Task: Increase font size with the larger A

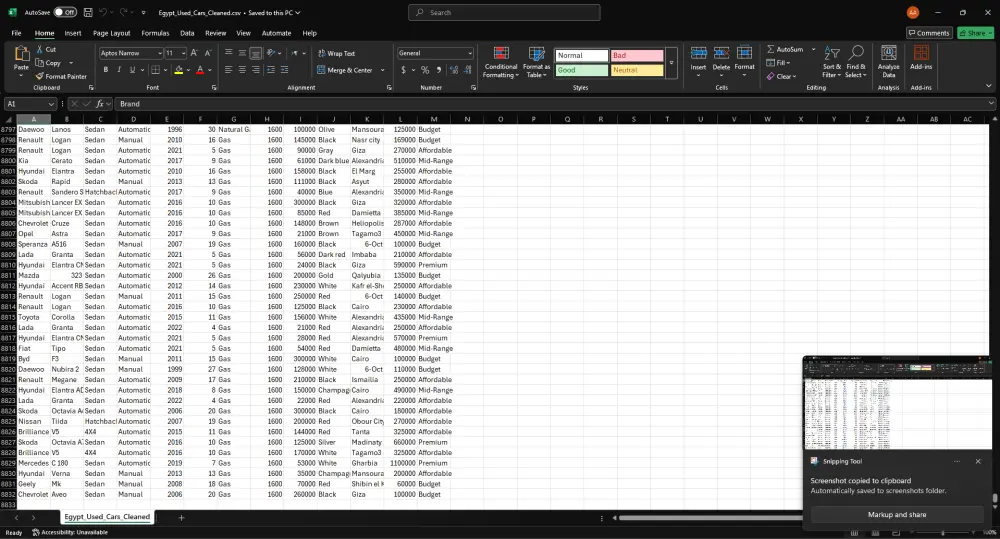Action: coord(194,53)
